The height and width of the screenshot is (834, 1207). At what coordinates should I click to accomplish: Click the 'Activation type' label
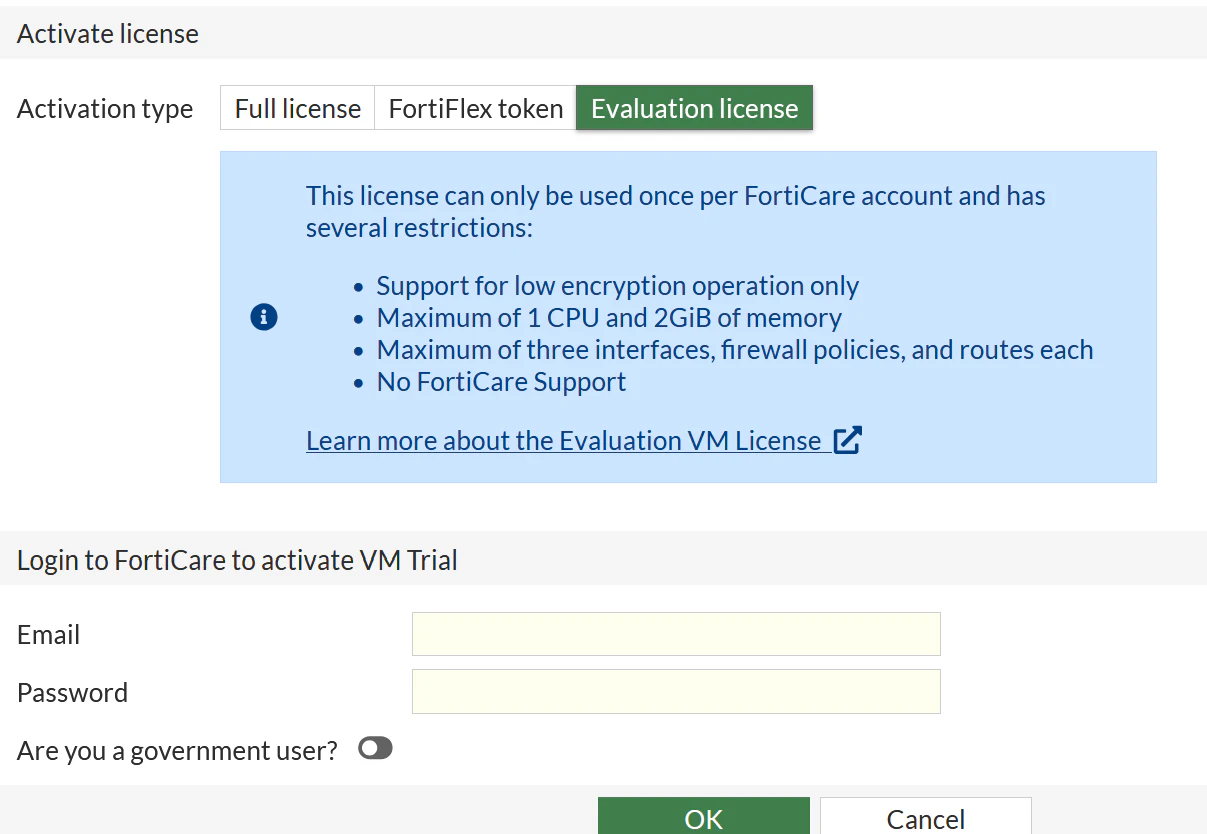tap(105, 108)
